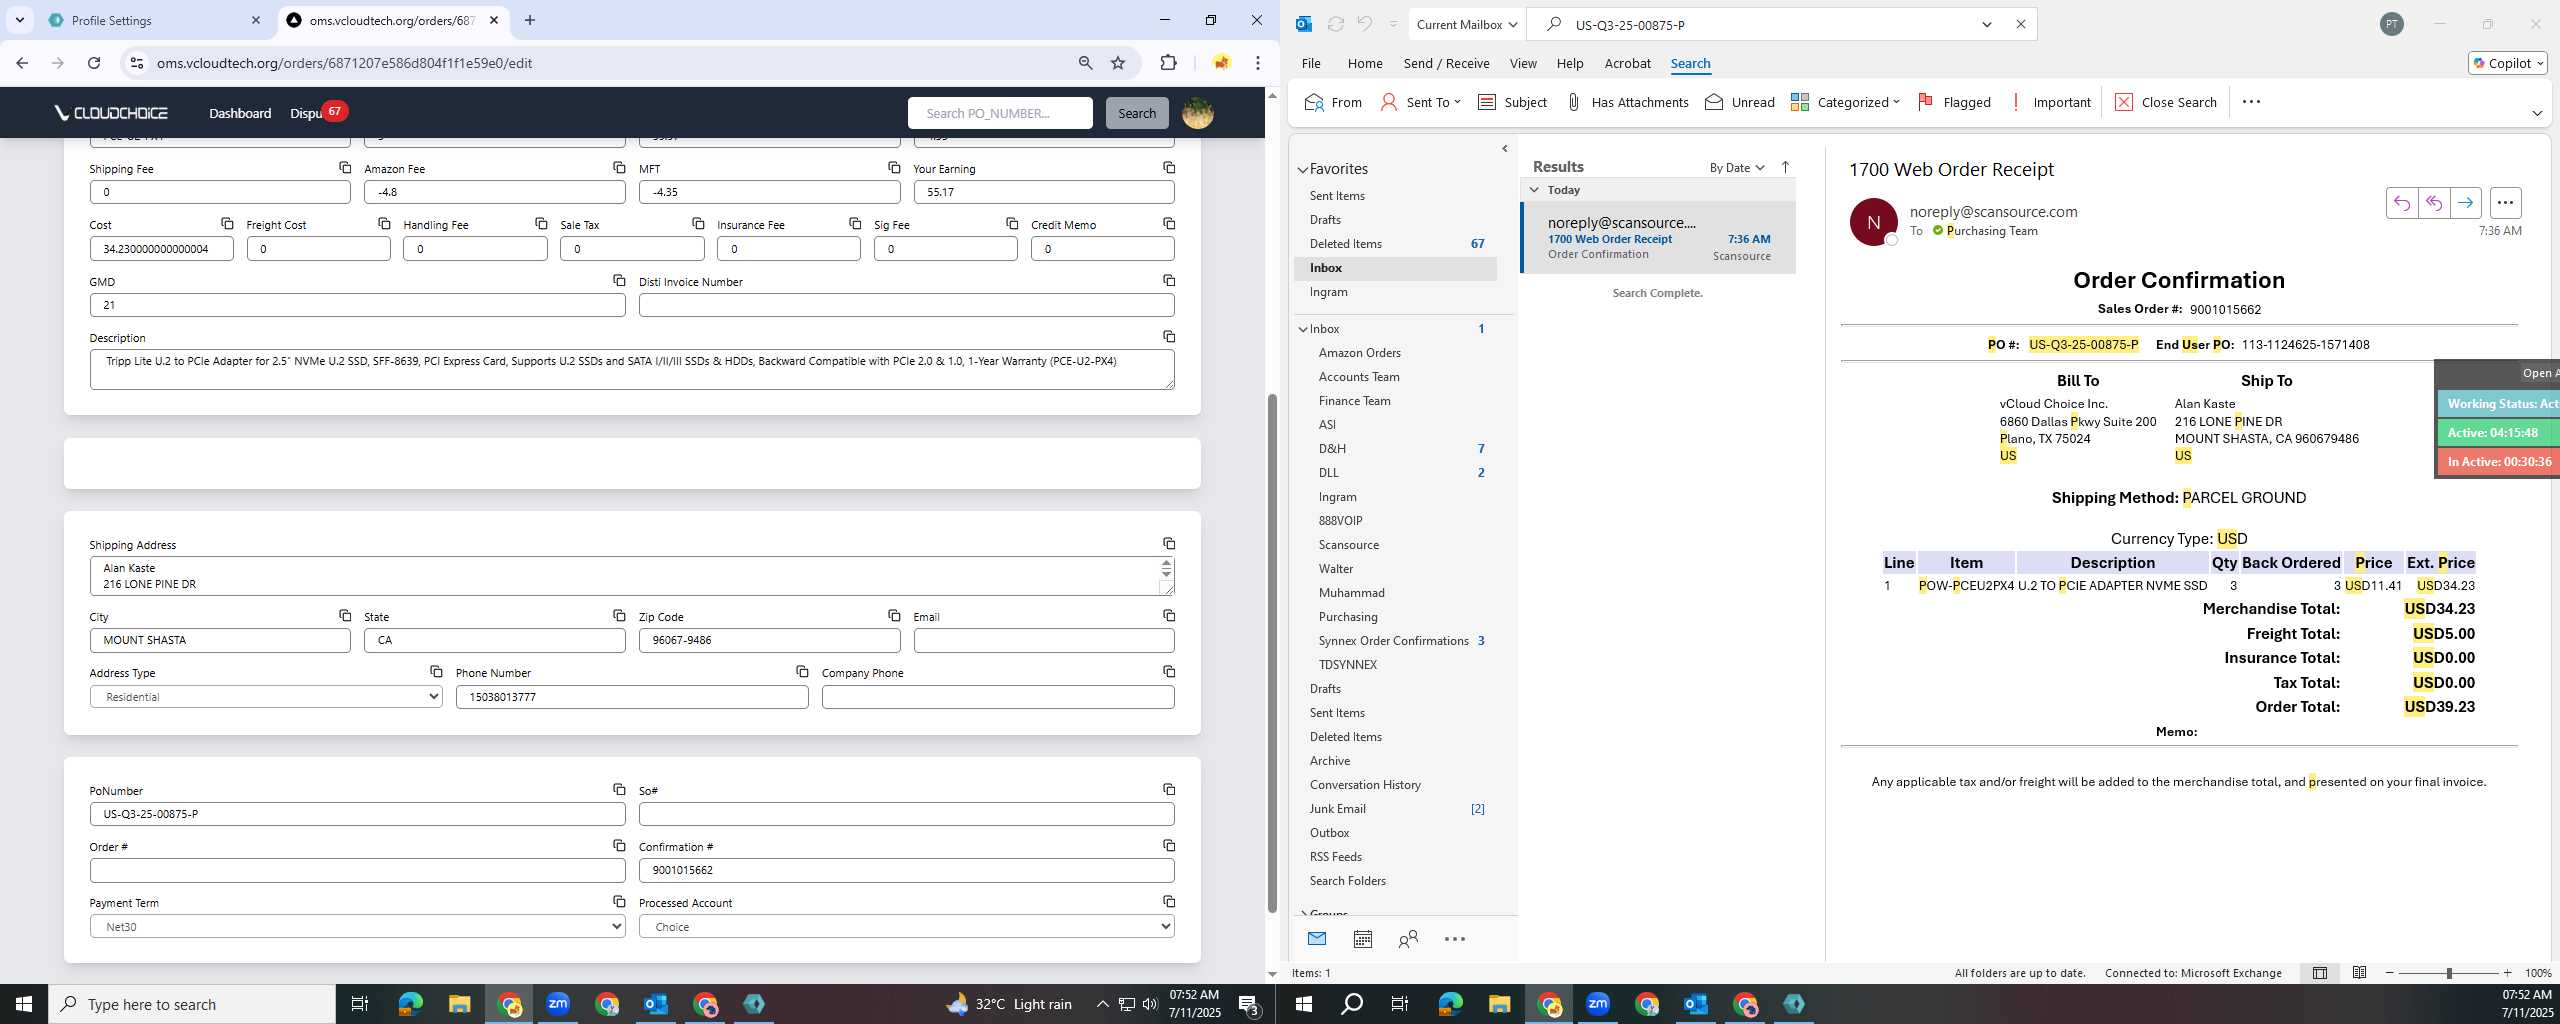Collapse the Favorites folder group
Screen dimensions: 2560x1024
1303,169
